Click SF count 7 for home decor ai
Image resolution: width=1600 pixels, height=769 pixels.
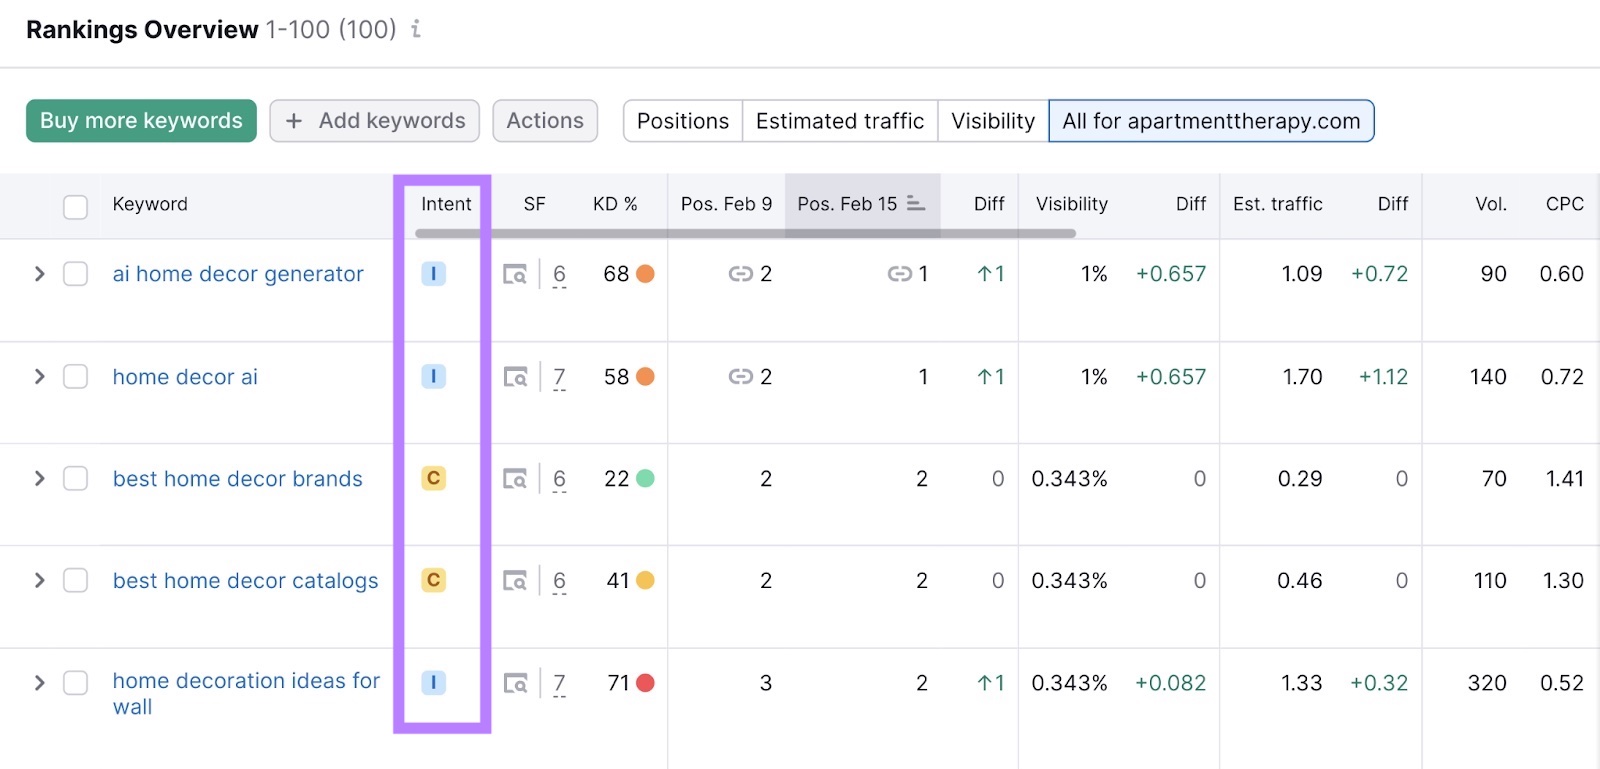coord(559,378)
